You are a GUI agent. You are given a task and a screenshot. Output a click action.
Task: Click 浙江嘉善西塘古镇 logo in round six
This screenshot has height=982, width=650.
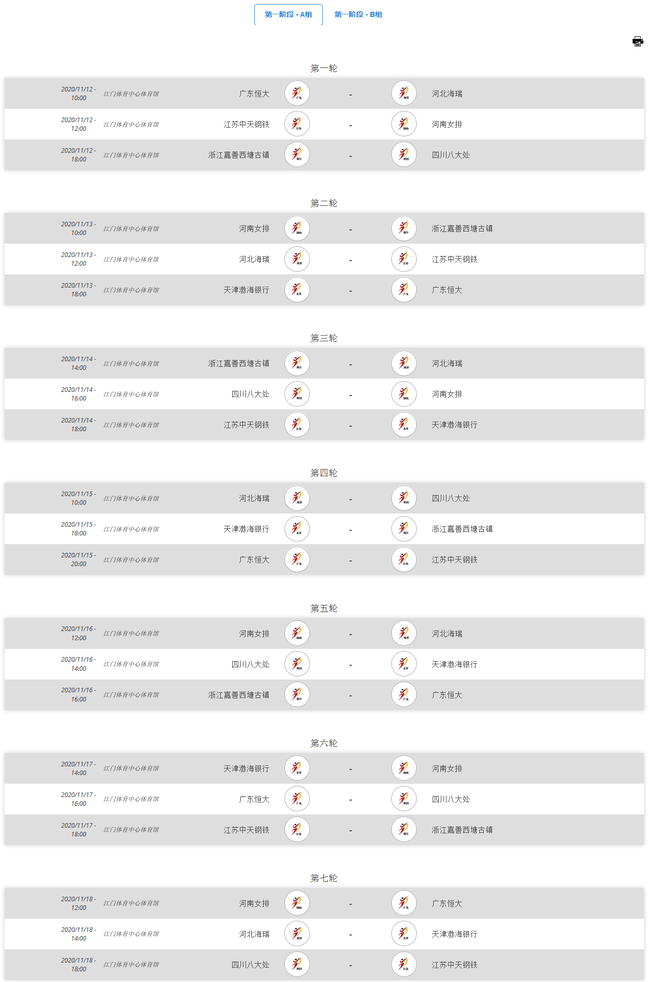click(404, 829)
